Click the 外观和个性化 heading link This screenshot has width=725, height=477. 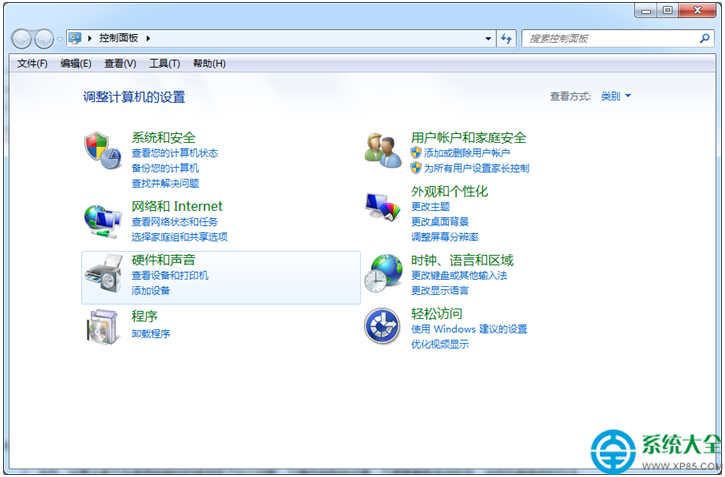point(449,191)
